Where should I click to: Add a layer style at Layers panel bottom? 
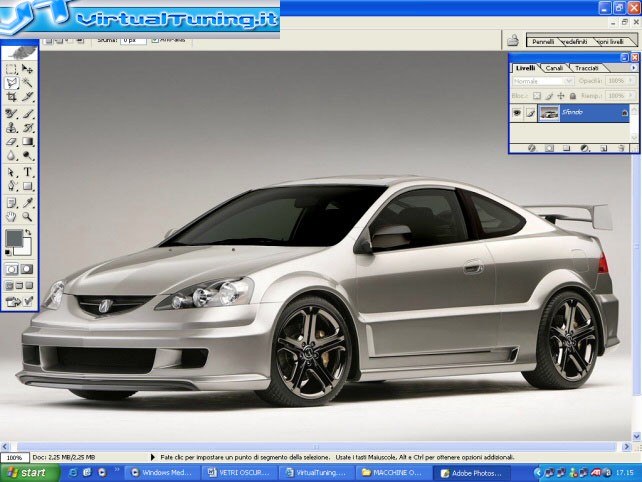pyautogui.click(x=531, y=148)
